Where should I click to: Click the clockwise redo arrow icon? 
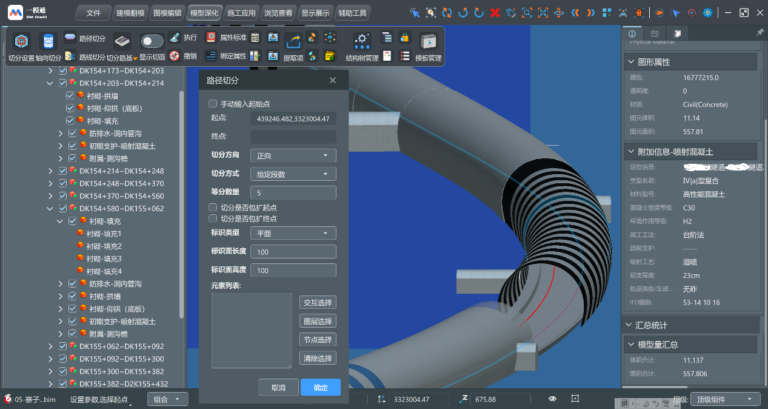479,13
